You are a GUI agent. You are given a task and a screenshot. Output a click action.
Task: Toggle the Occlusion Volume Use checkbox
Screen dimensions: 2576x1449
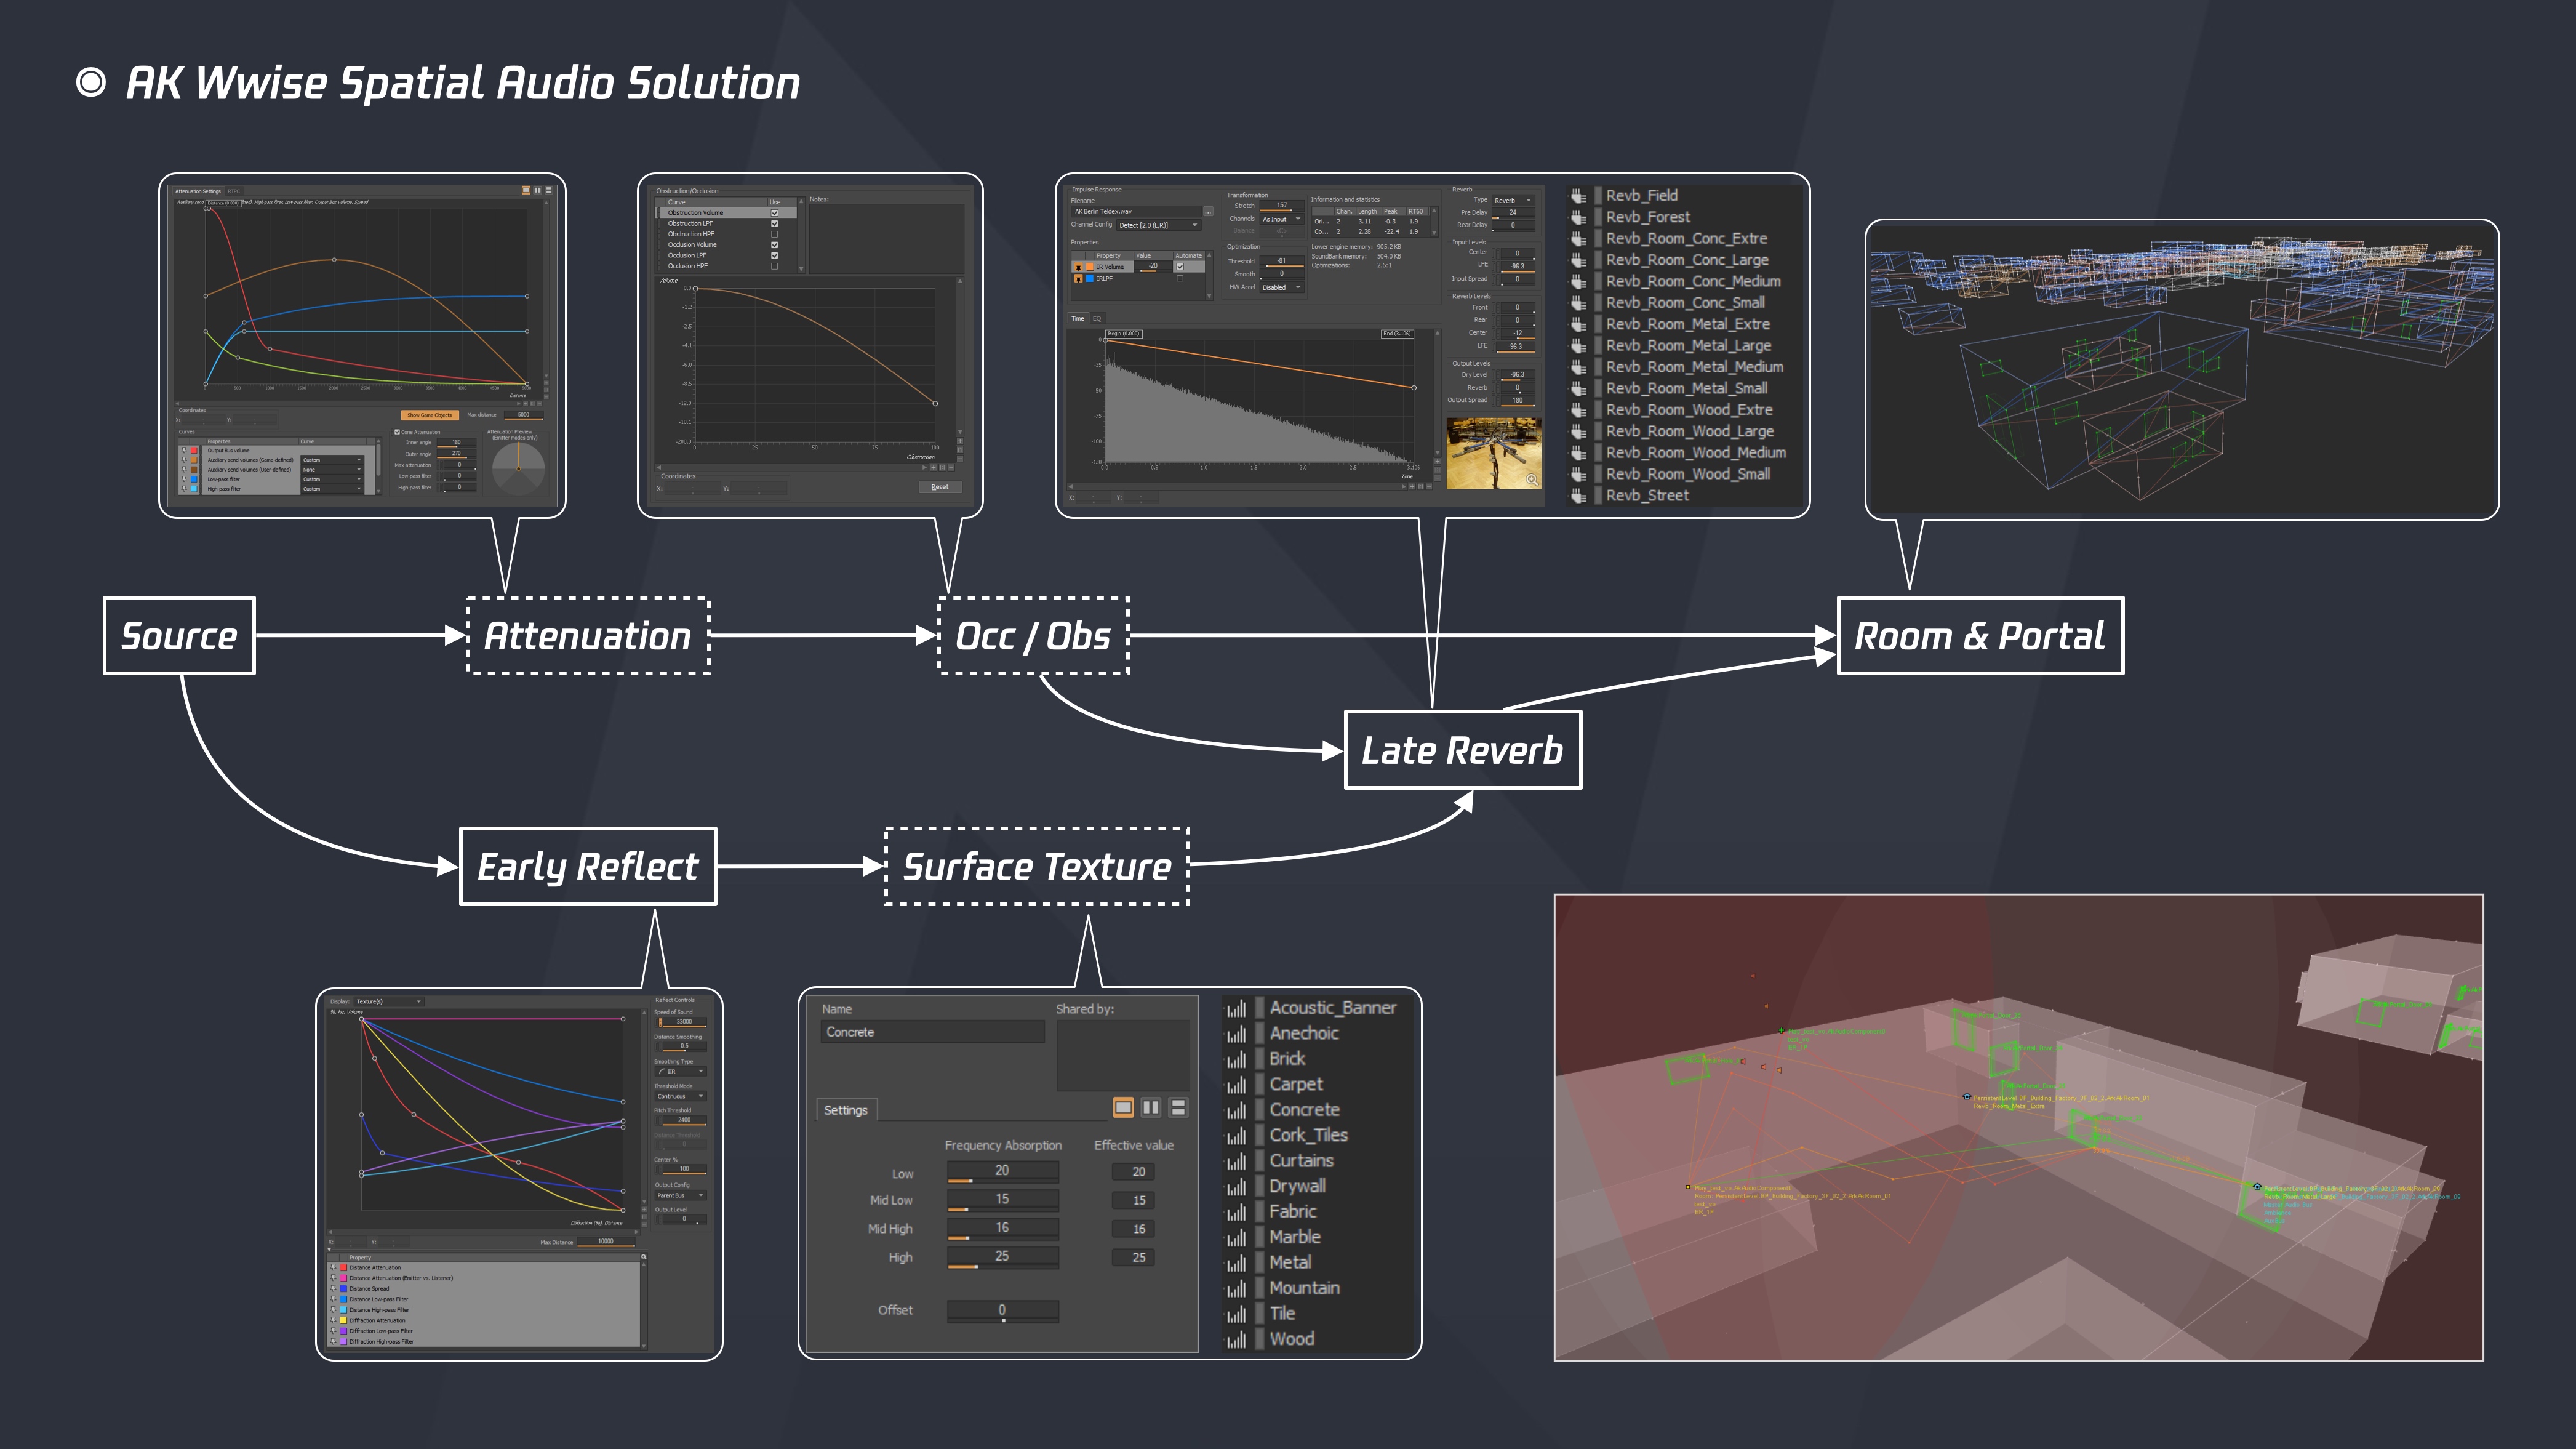coord(774,245)
